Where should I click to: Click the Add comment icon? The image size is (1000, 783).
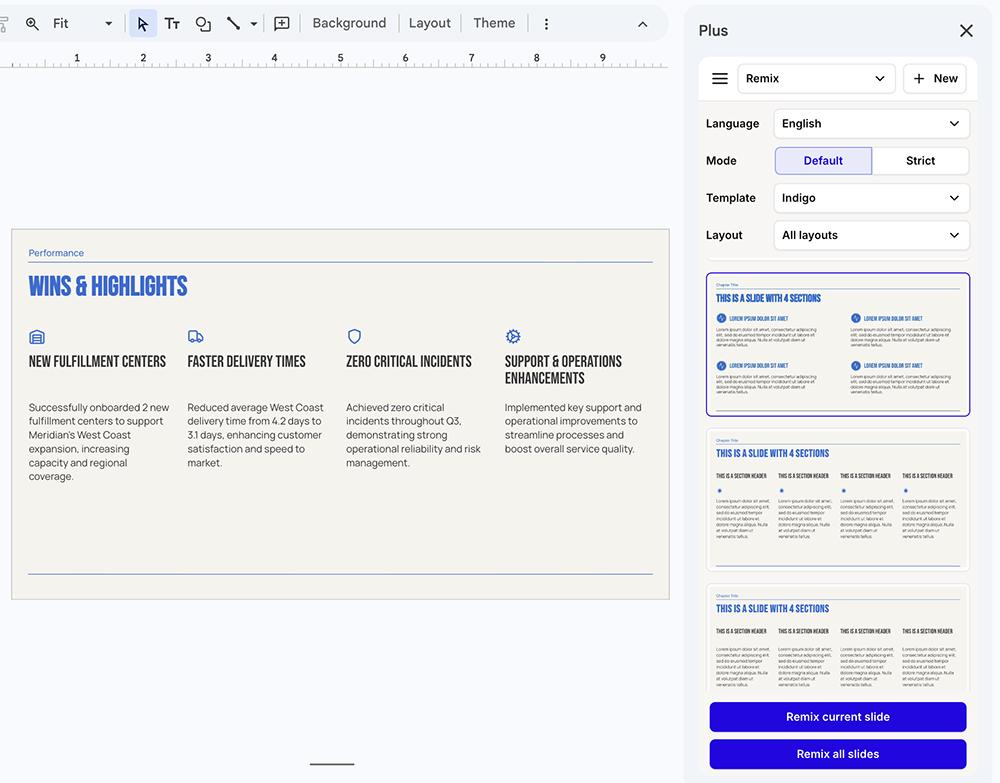[x=281, y=24]
